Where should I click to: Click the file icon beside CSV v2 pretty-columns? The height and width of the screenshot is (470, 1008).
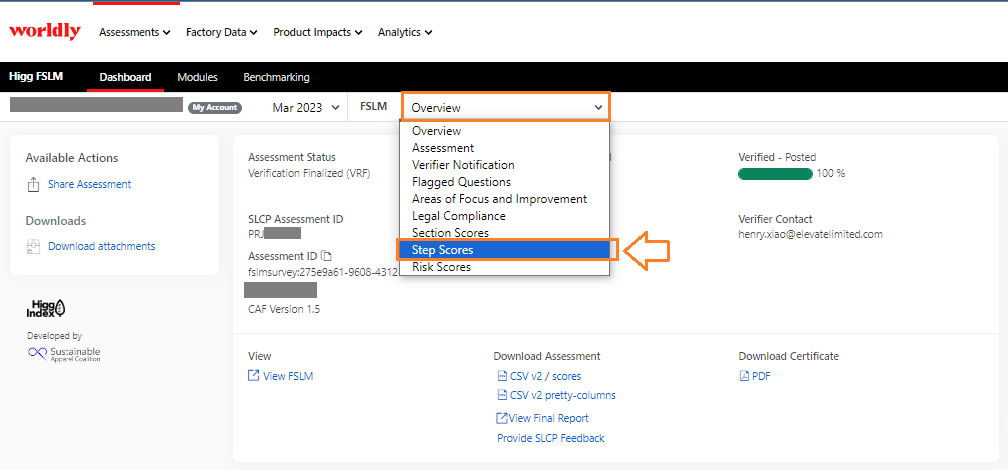[502, 395]
